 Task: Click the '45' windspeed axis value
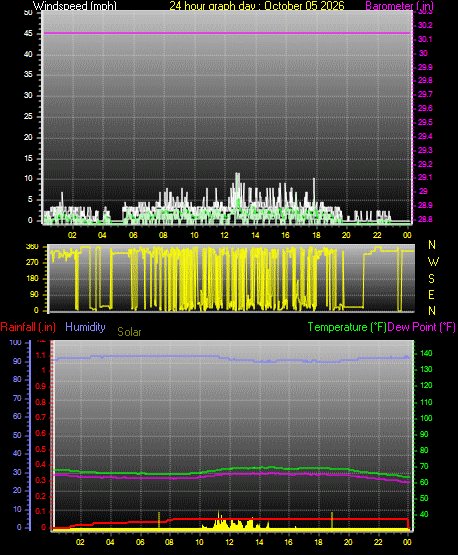[x=28, y=34]
